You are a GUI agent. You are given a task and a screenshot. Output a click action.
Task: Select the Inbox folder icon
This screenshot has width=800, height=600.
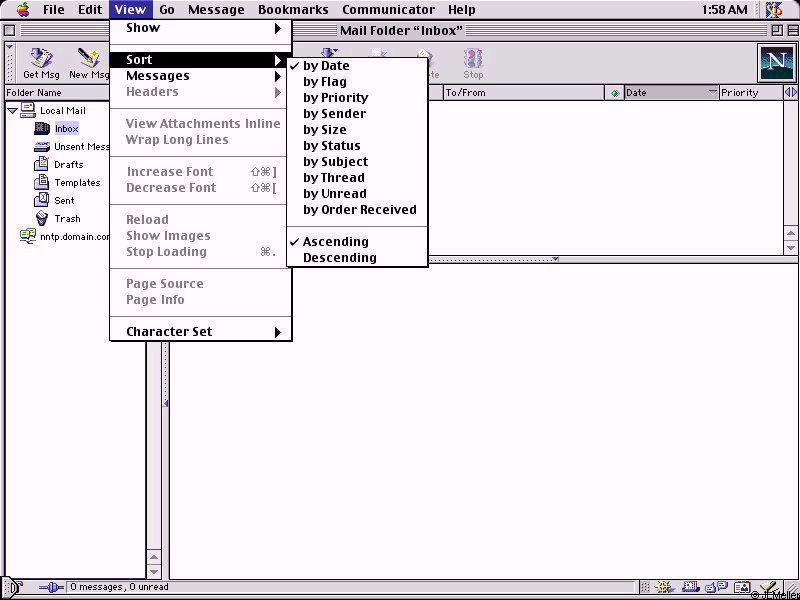tap(42, 129)
